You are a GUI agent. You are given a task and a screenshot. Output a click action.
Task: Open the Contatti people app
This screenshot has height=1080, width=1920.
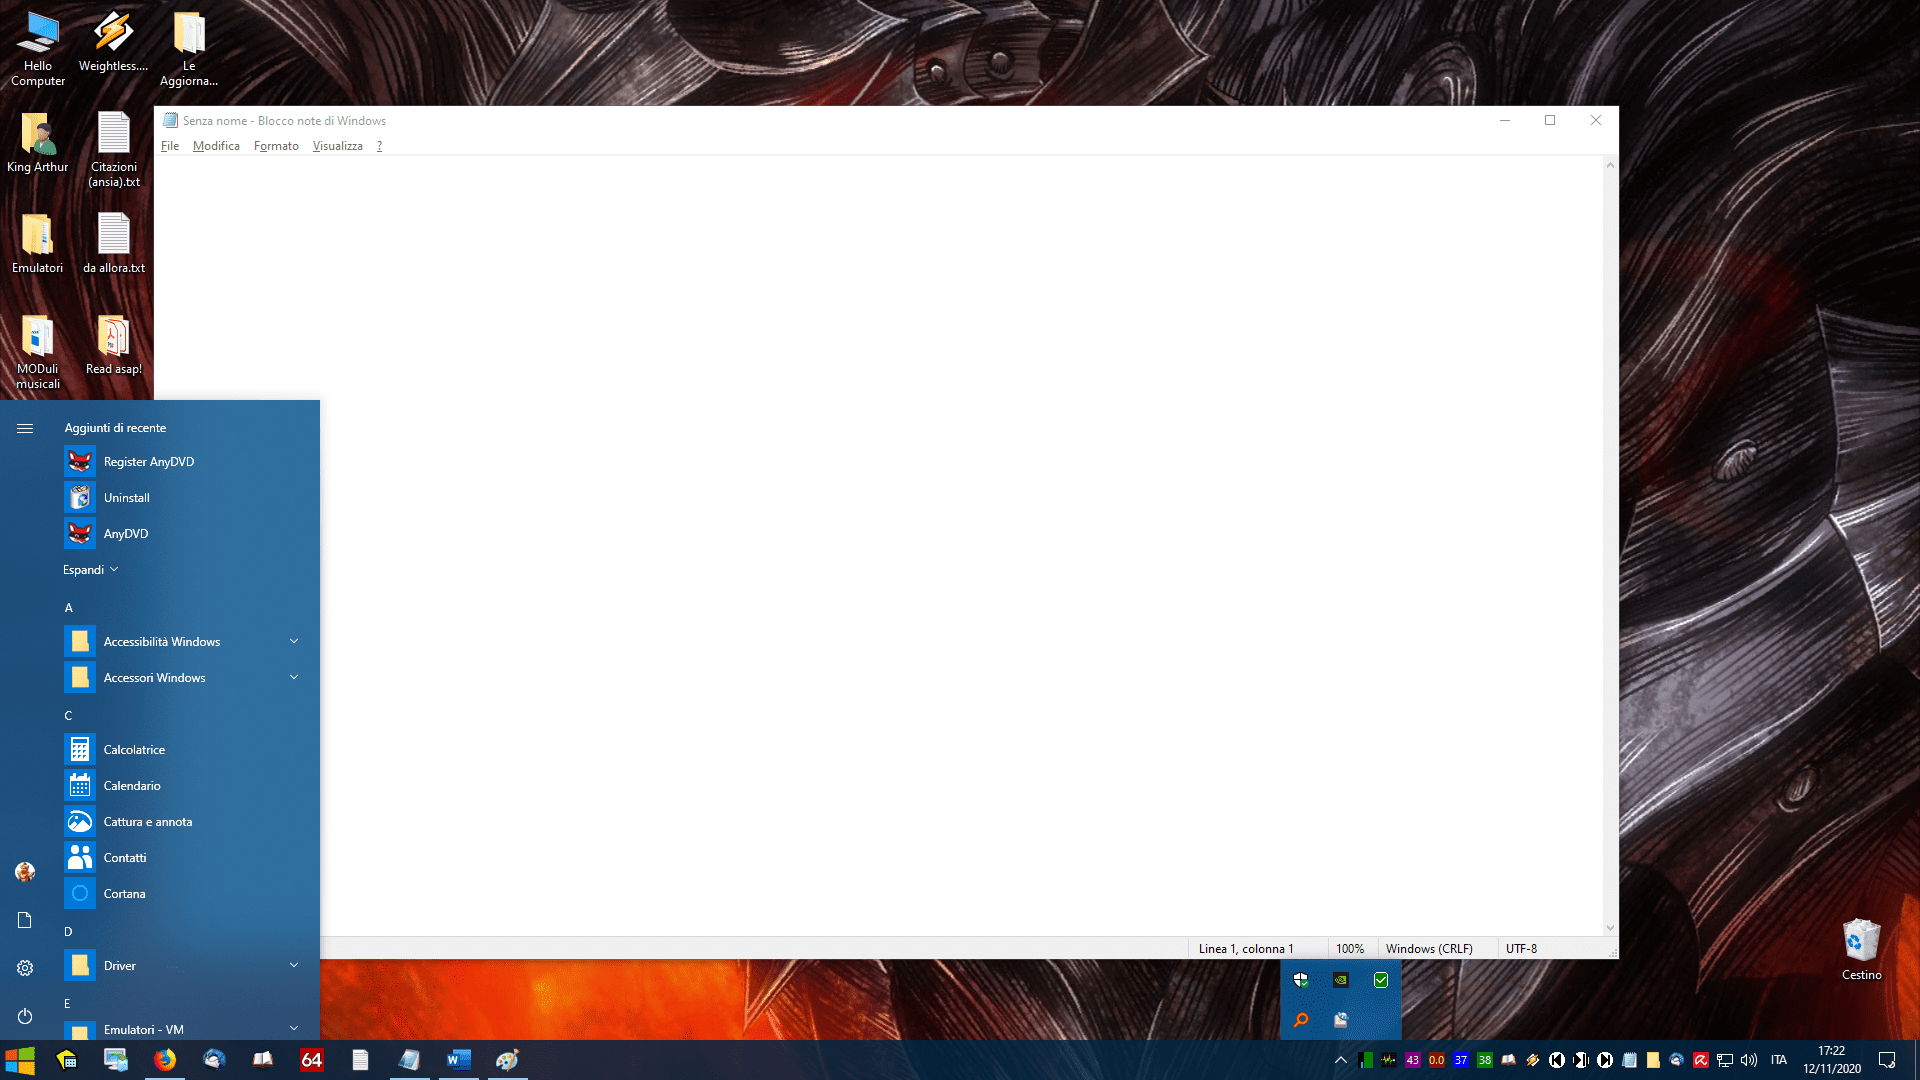point(124,858)
